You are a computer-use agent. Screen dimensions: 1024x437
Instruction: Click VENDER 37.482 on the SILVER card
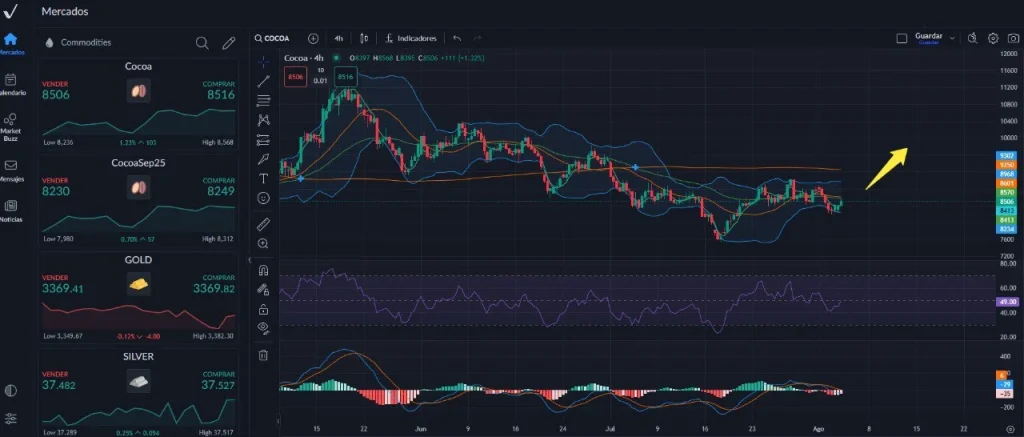59,381
